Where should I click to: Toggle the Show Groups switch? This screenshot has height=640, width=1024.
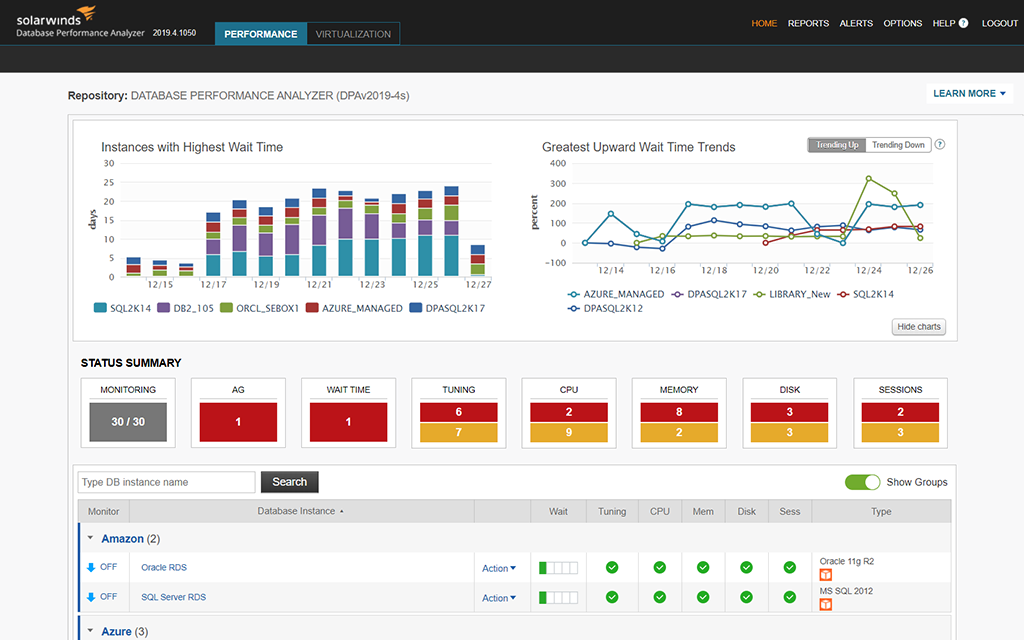[862, 482]
